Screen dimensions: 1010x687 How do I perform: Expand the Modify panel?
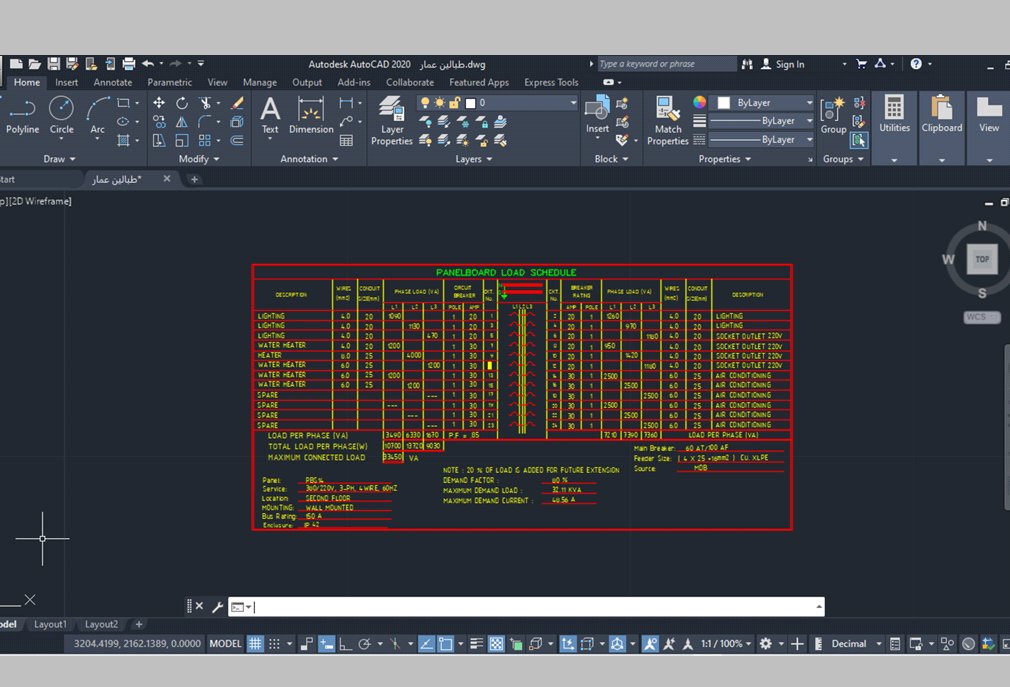coord(199,159)
